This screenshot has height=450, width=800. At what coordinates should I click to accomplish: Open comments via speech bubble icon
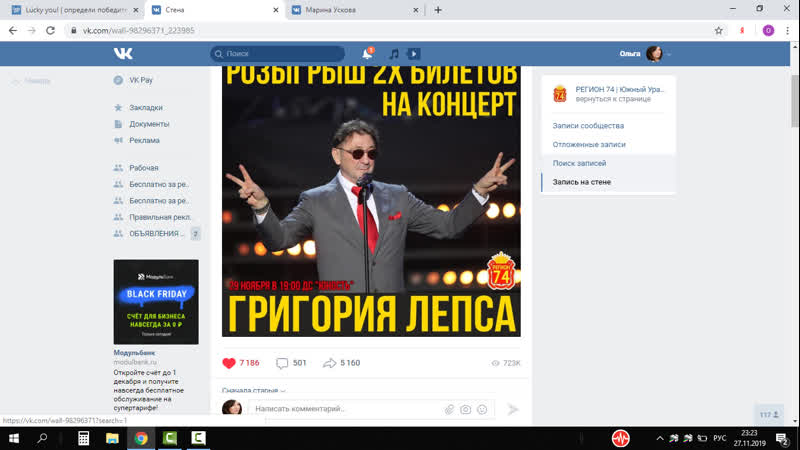282,363
